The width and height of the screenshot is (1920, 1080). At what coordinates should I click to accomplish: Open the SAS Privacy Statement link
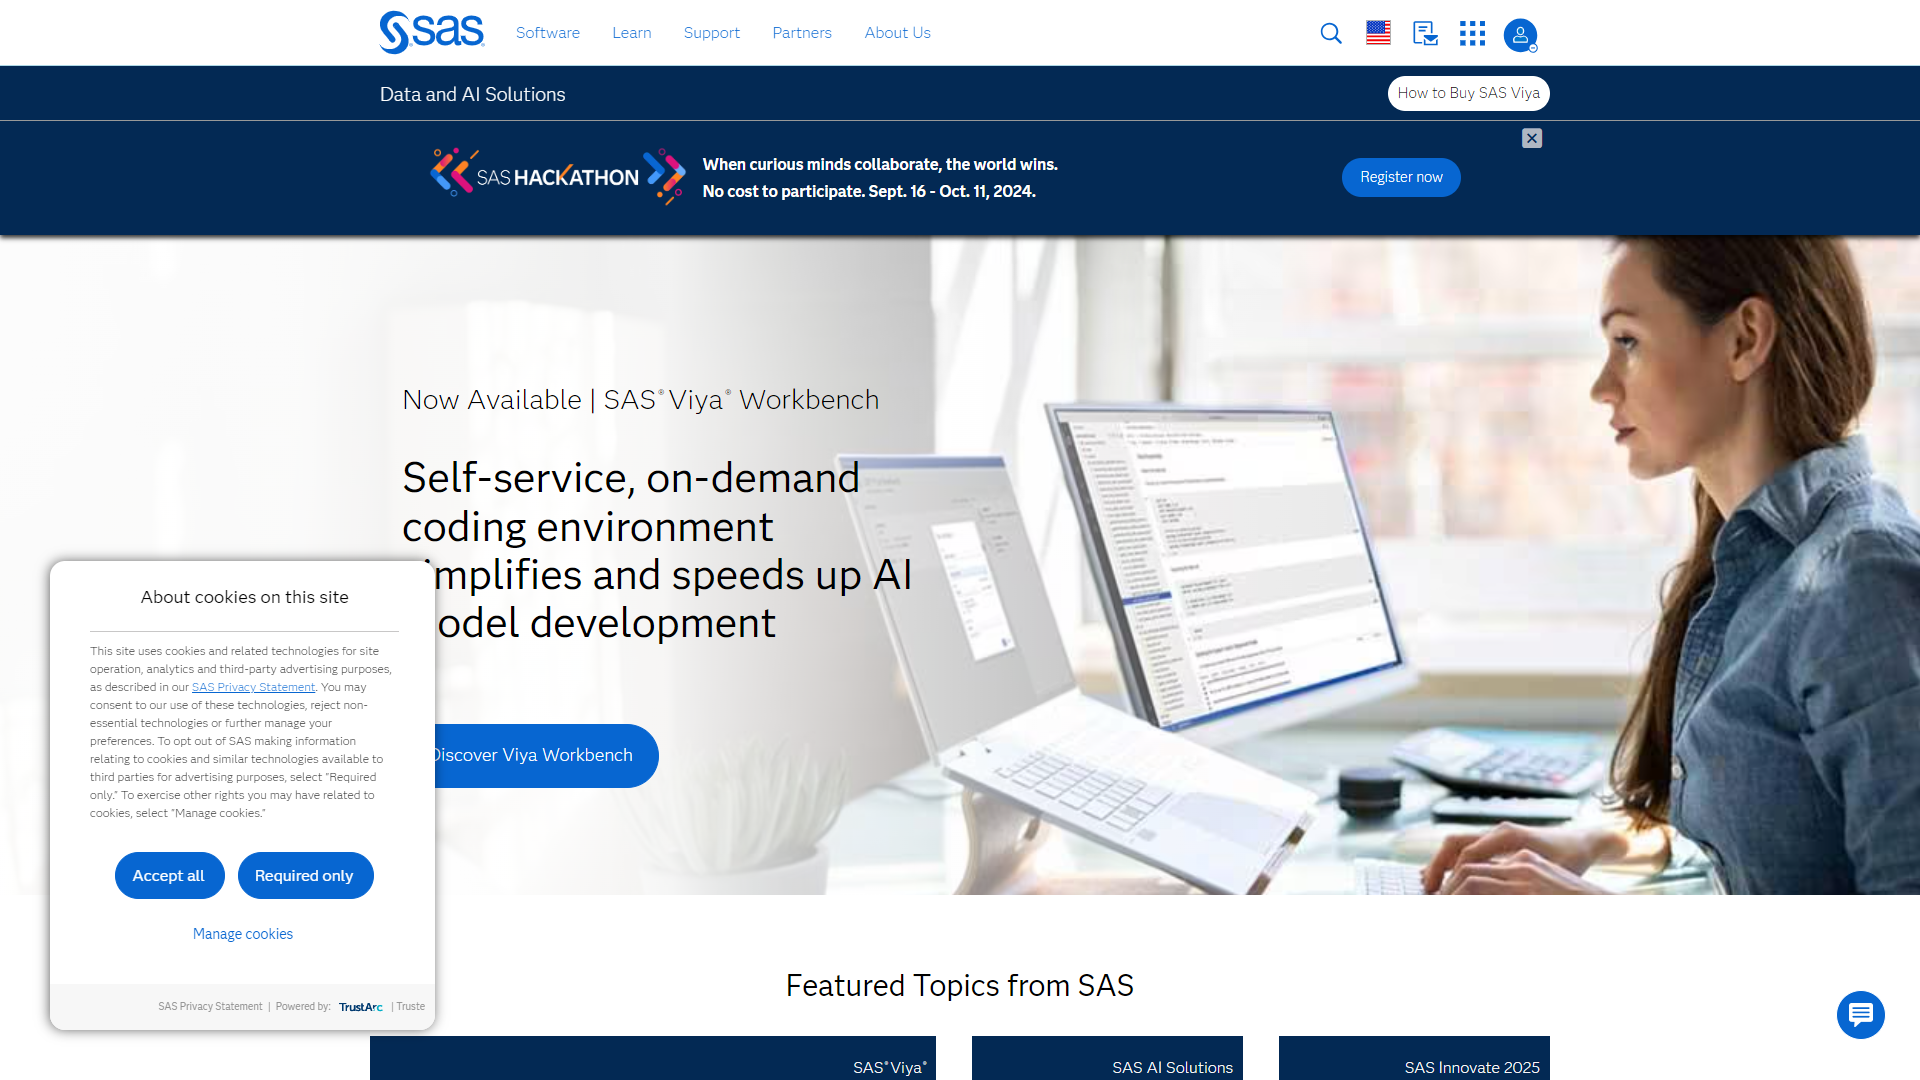click(x=253, y=687)
